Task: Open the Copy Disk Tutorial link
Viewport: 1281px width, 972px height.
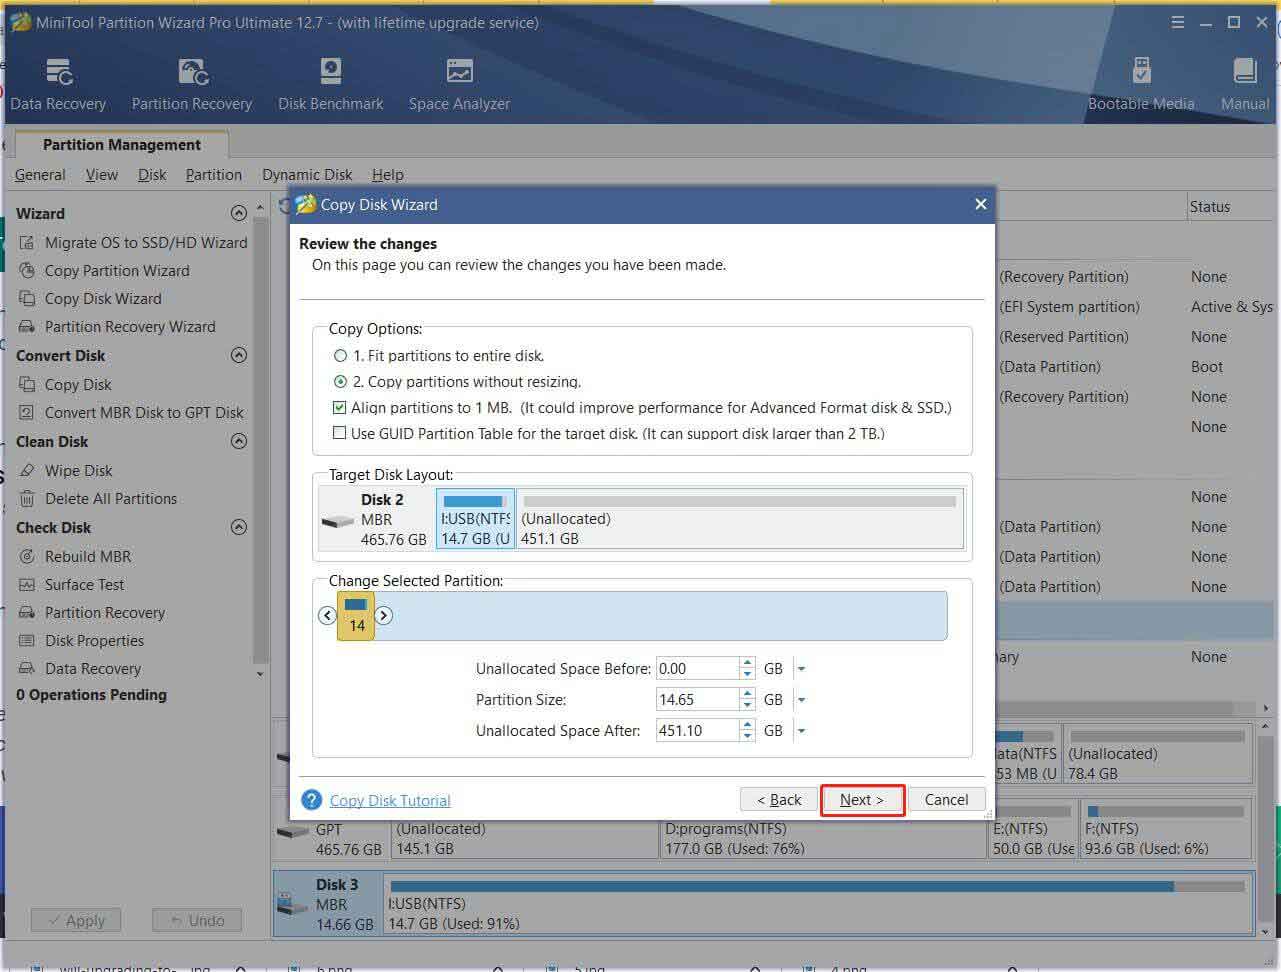Action: [390, 800]
